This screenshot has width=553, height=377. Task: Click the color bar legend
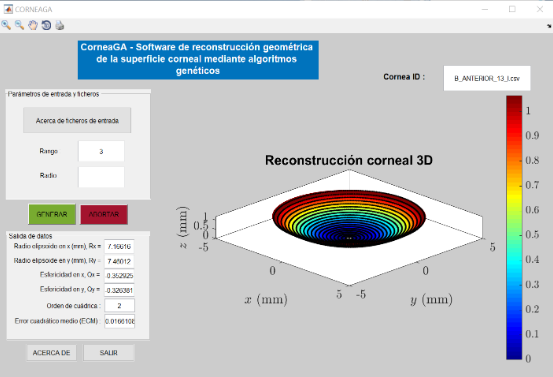pos(514,227)
